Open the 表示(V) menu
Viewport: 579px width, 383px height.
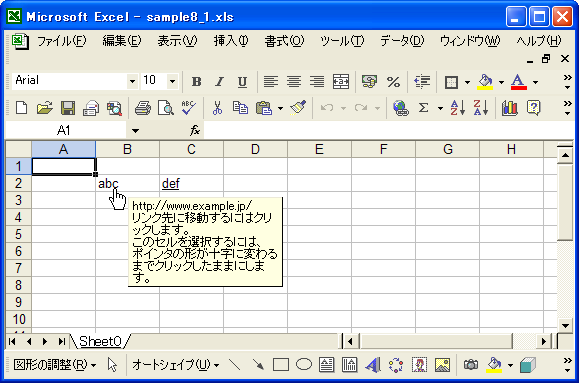[177, 41]
